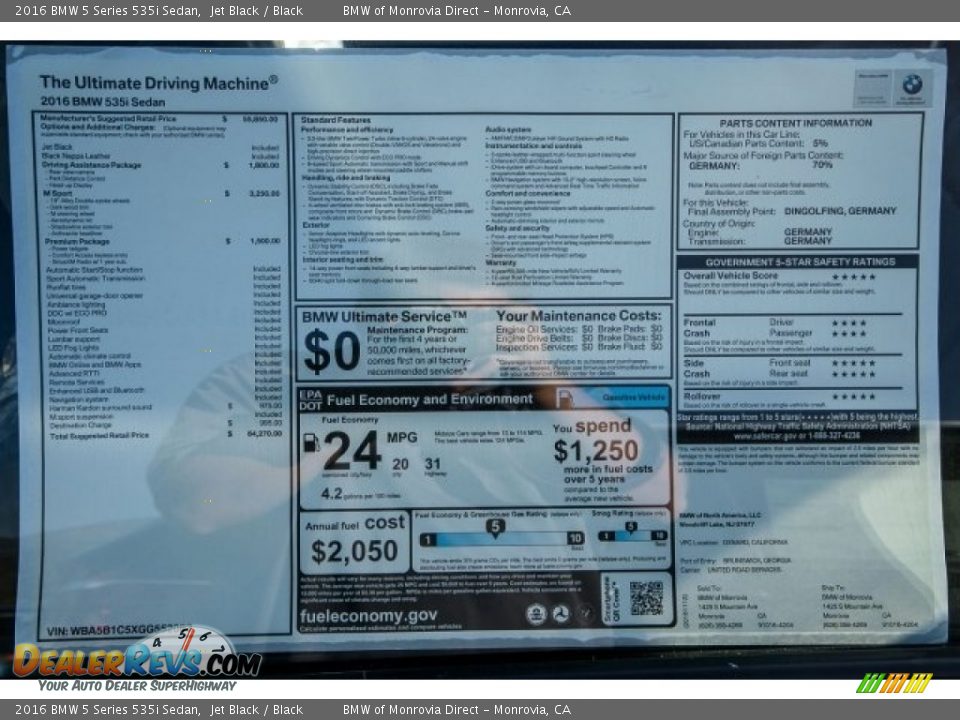Click the first agency seal near fueleconomy.gov
This screenshot has width=960, height=720.
[x=536, y=614]
